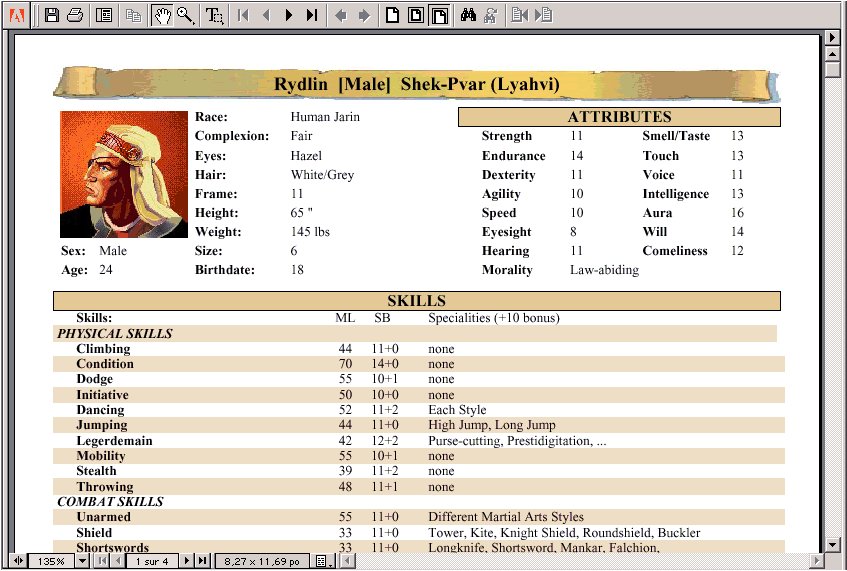Save a copy with the floppy disk icon
This screenshot has height=571, width=847.
click(x=52, y=15)
